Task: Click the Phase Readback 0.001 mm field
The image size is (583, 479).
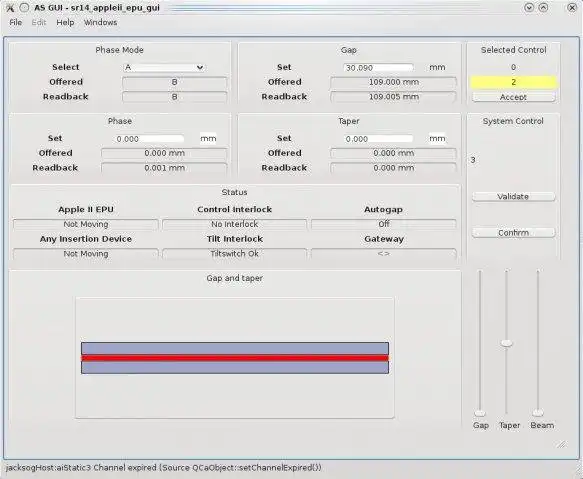Action: (164, 168)
